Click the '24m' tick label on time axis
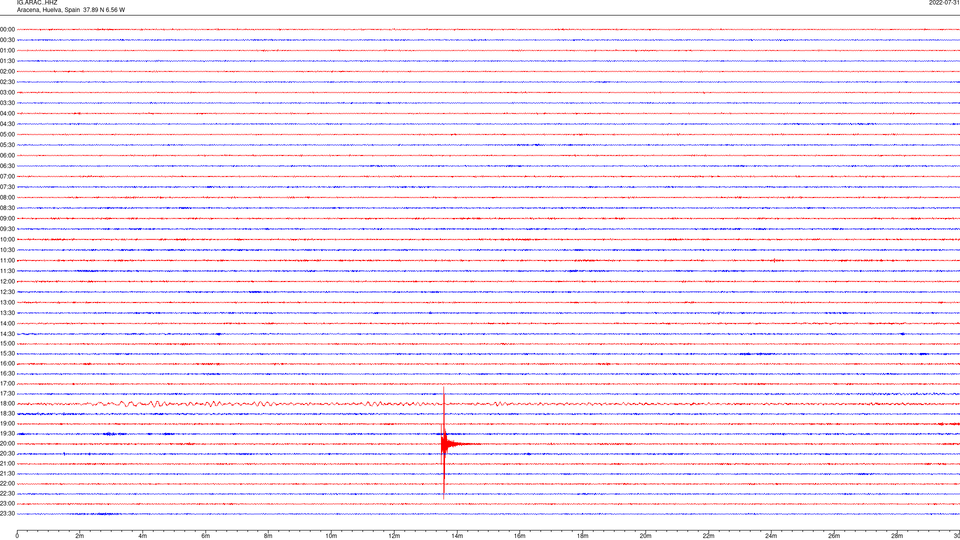Image resolution: width=960 pixels, height=540 pixels. [x=771, y=536]
